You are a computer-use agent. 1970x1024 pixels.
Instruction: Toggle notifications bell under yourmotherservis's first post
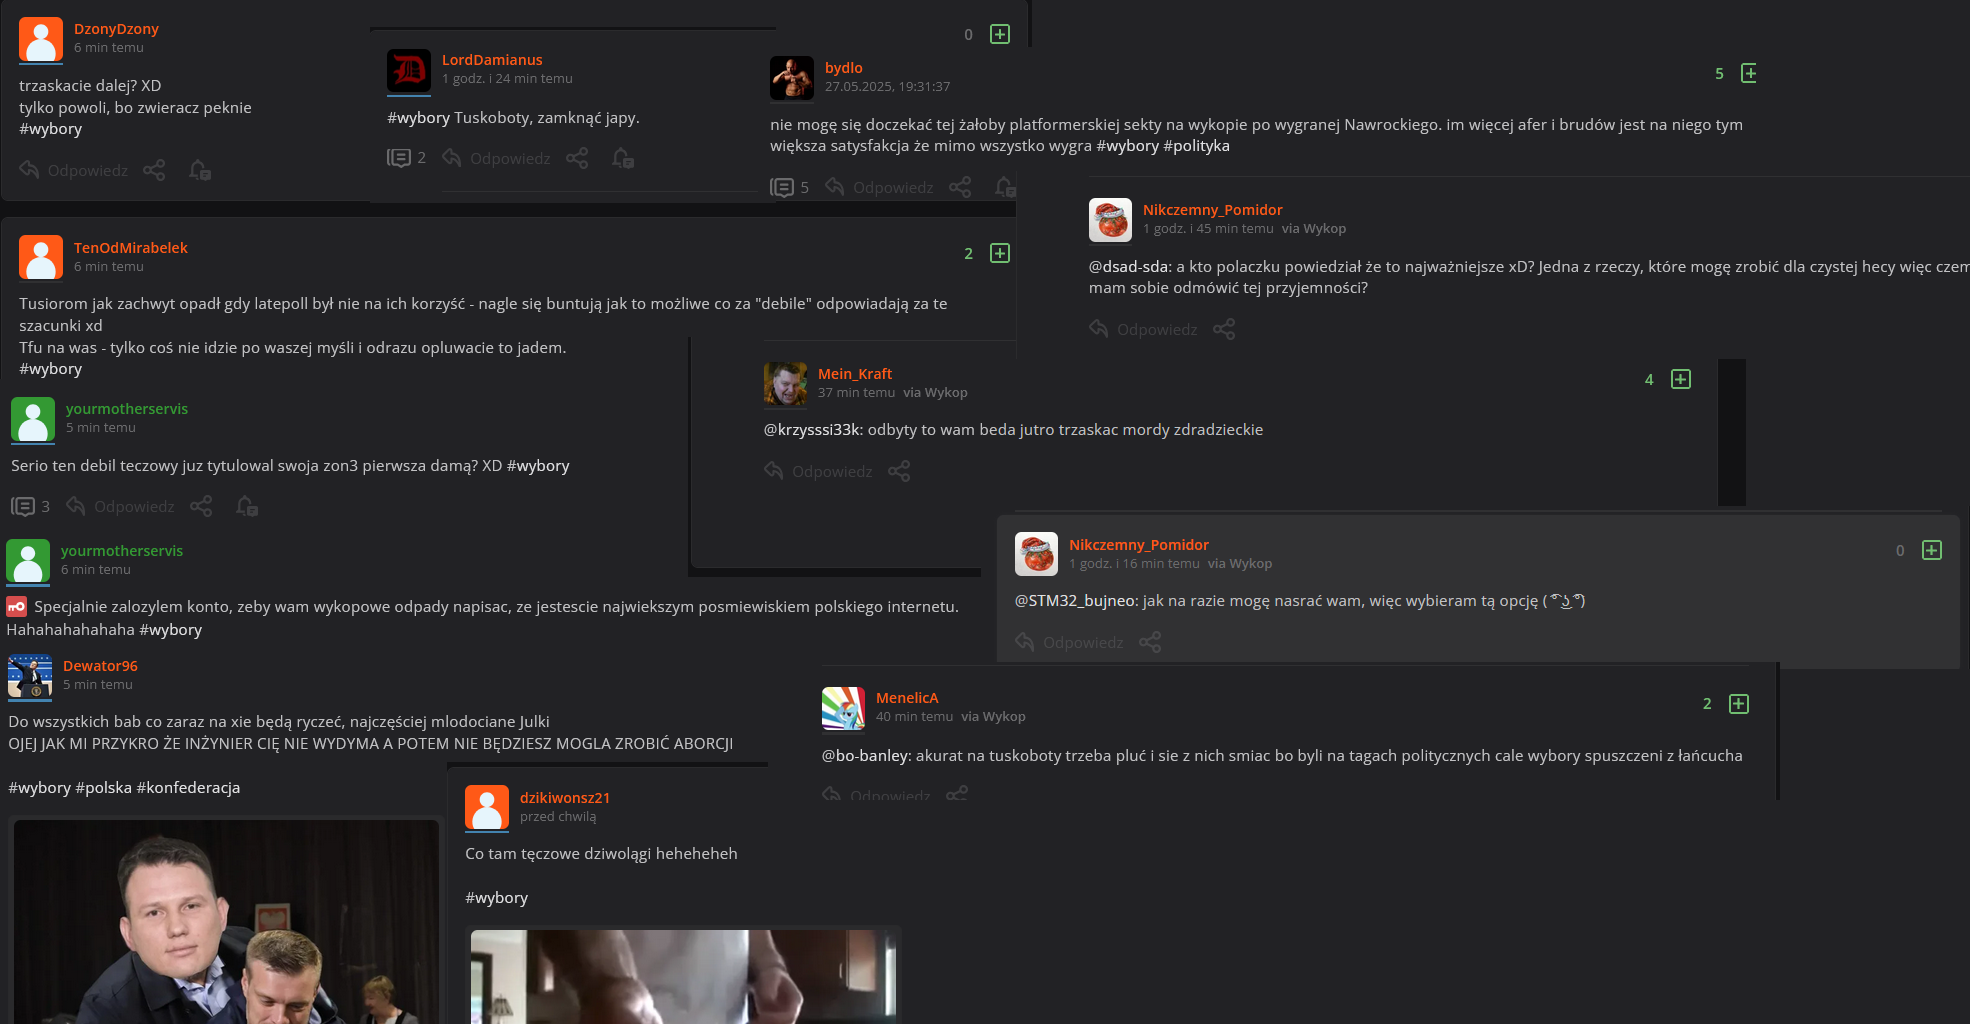click(246, 506)
